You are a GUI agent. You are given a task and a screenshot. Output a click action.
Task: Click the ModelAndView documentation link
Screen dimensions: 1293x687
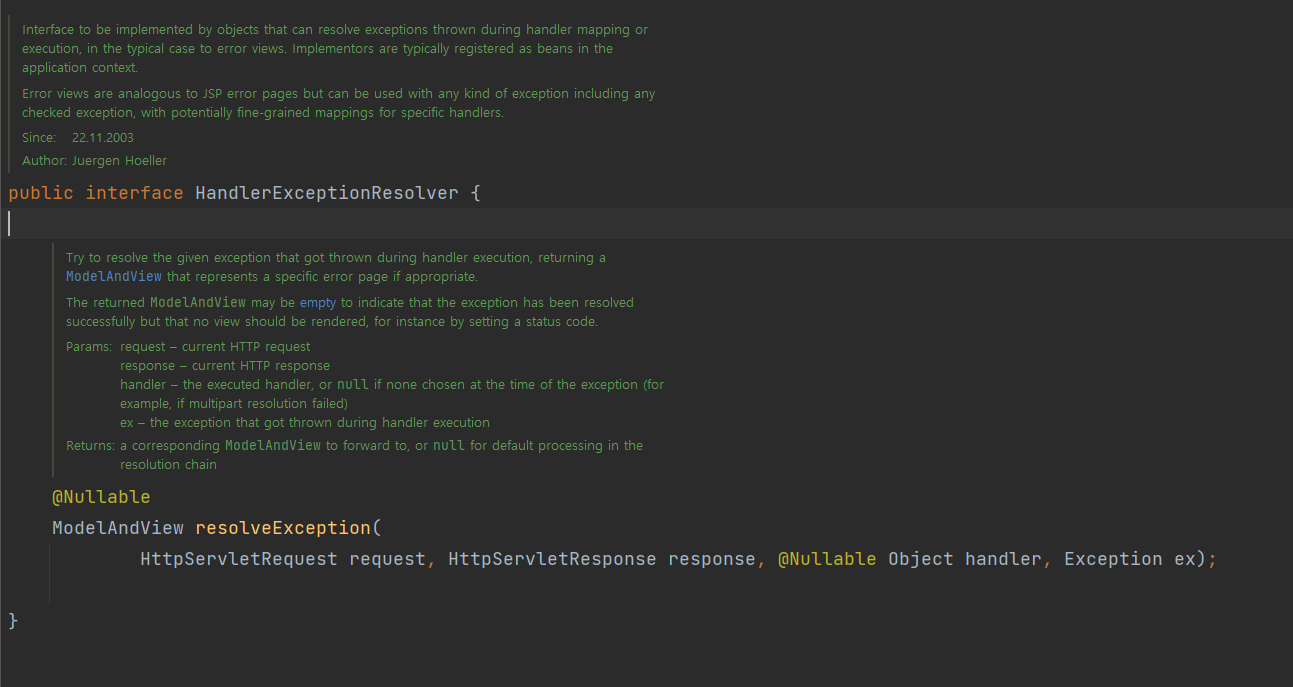tap(113, 276)
